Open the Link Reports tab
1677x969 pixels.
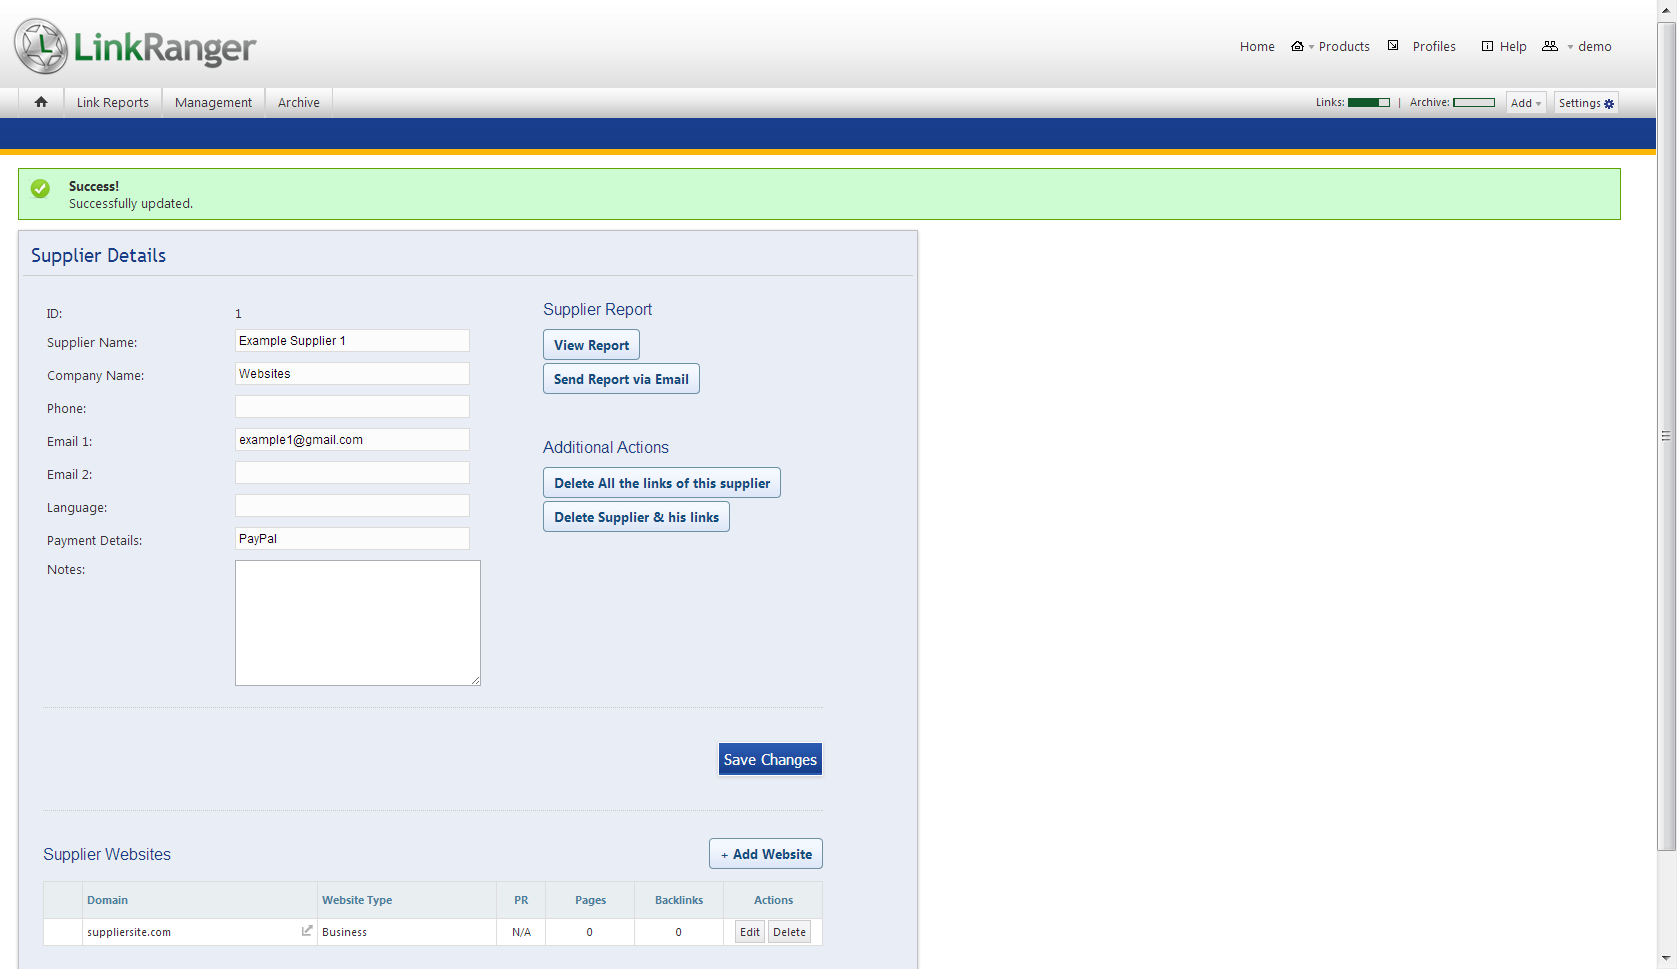point(112,102)
